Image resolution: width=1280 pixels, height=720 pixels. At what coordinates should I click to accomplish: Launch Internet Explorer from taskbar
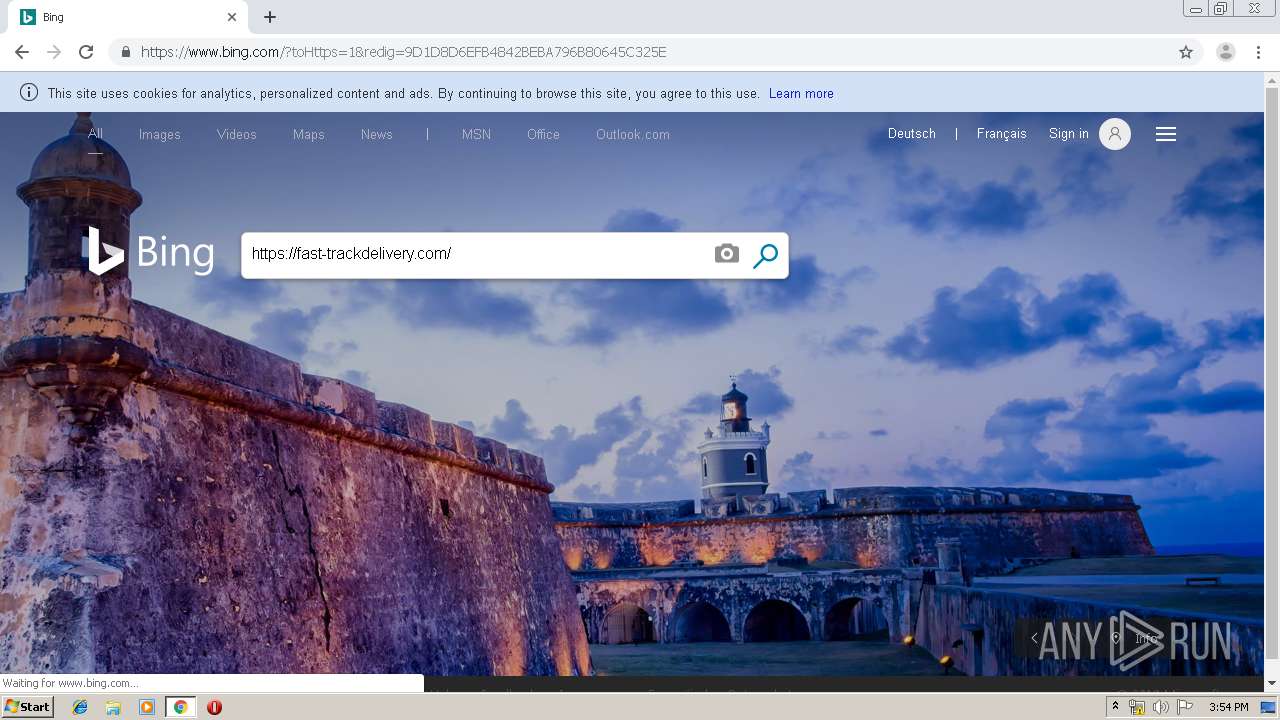click(x=80, y=707)
